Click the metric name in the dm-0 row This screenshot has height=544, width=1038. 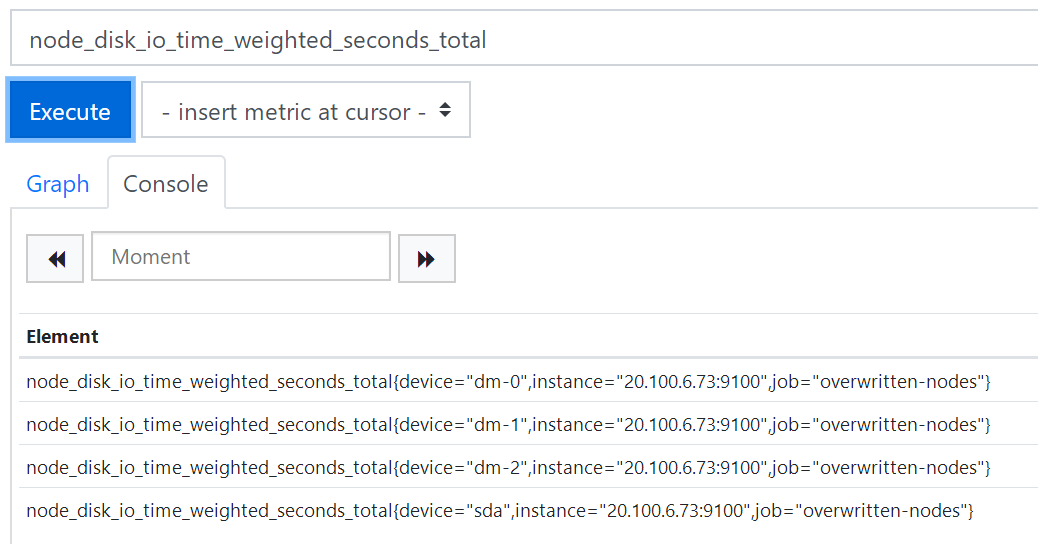pyautogui.click(x=208, y=381)
